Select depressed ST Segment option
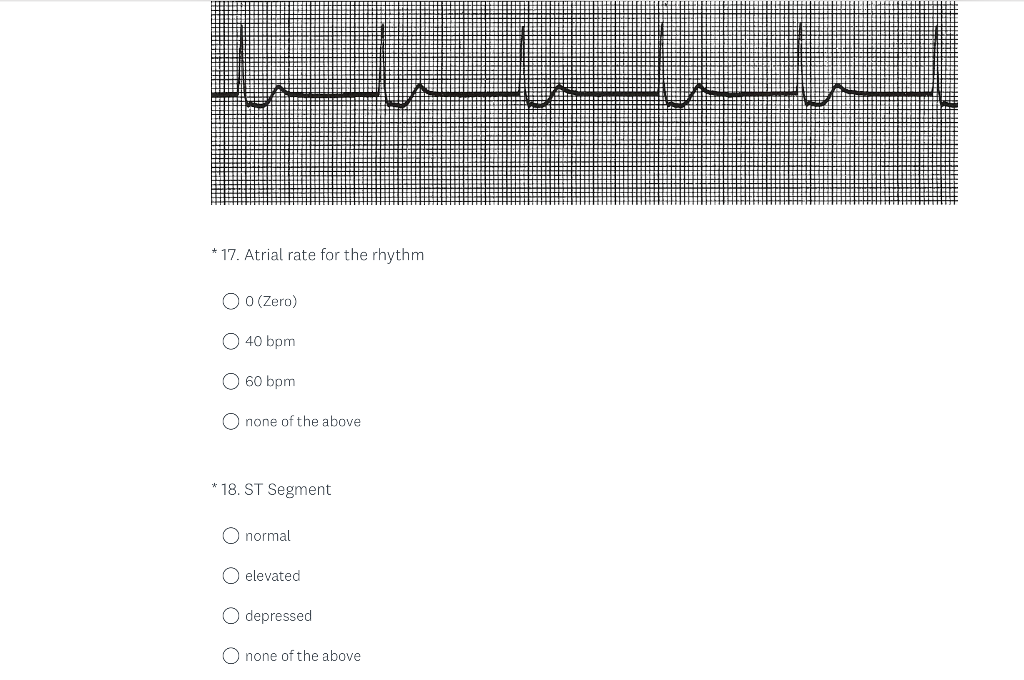Viewport: 1024px width, 680px height. pyautogui.click(x=230, y=615)
